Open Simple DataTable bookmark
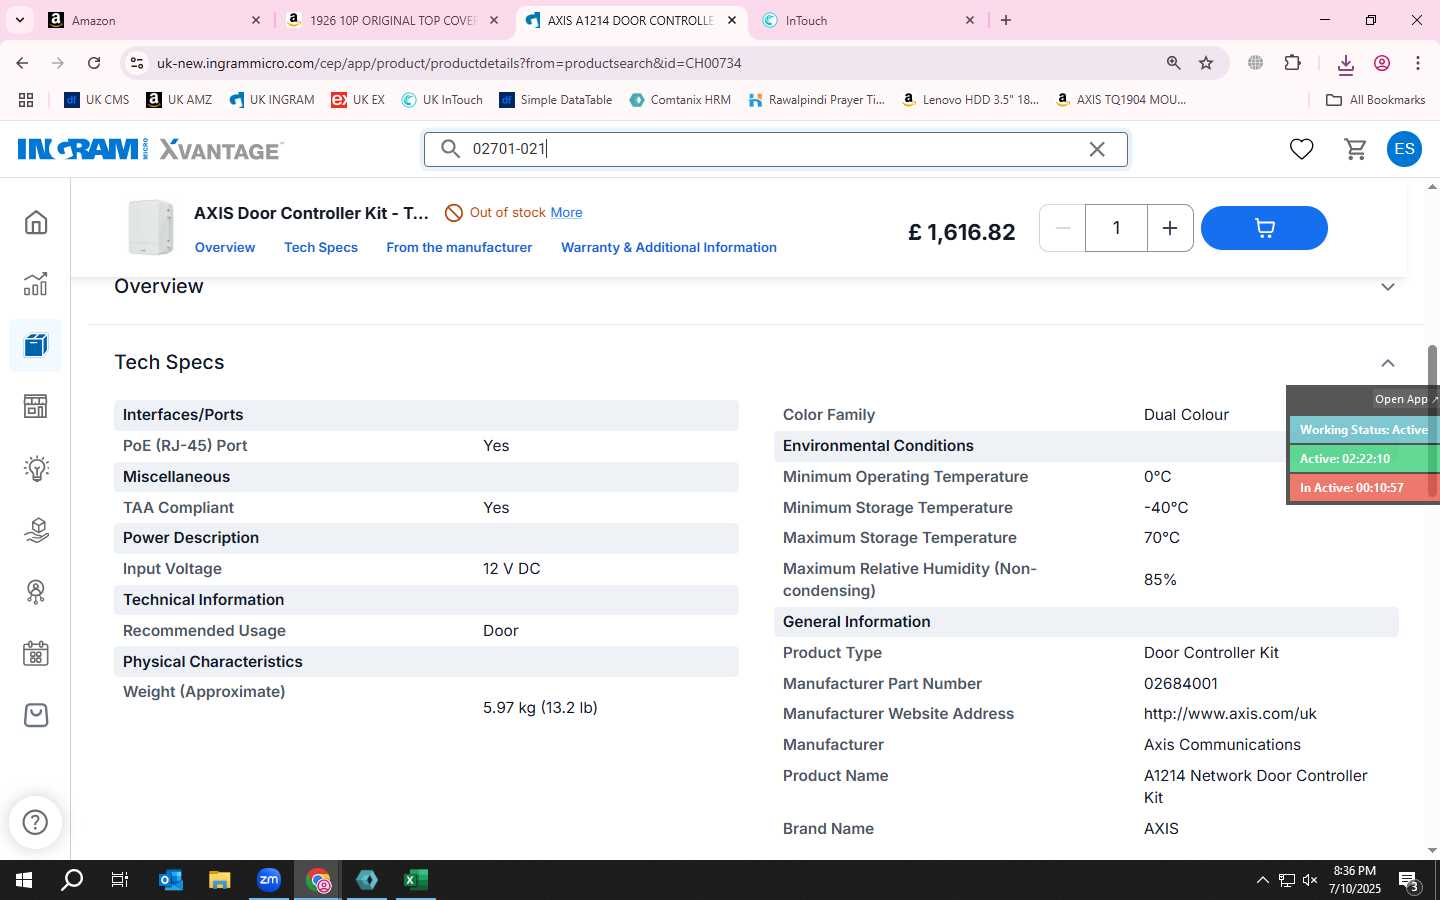This screenshot has height=900, width=1440. pos(556,100)
